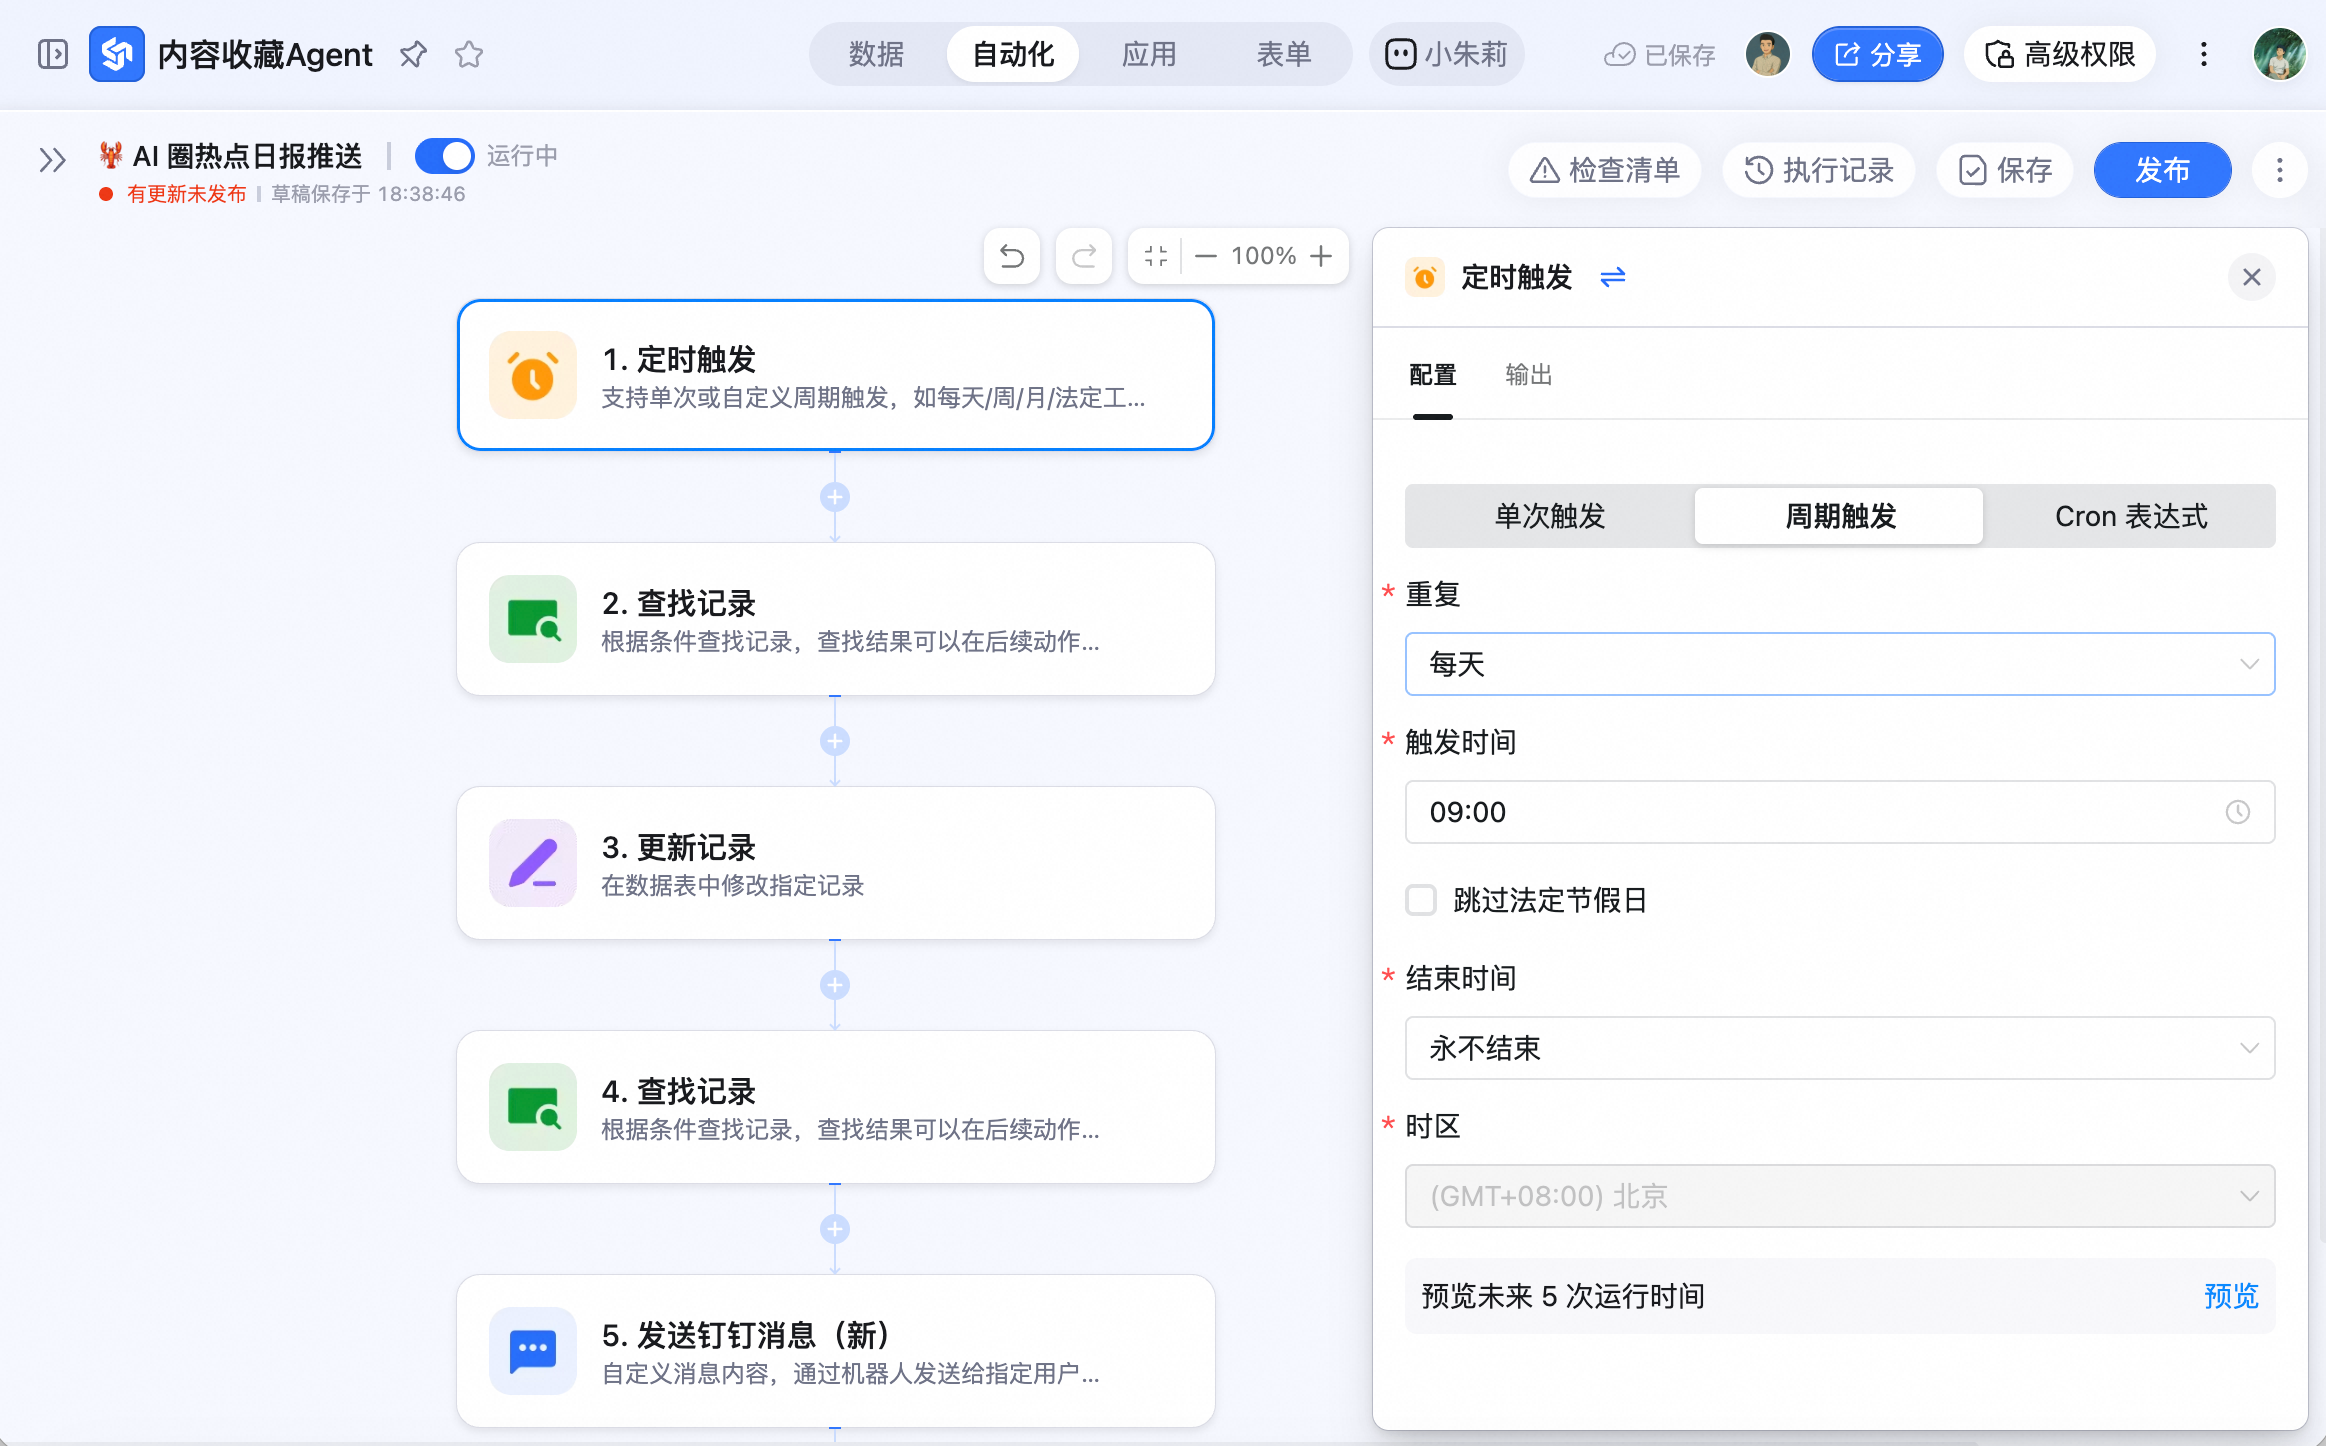Click the 发布 publish button
The image size is (2326, 1446).
pyautogui.click(x=2162, y=170)
